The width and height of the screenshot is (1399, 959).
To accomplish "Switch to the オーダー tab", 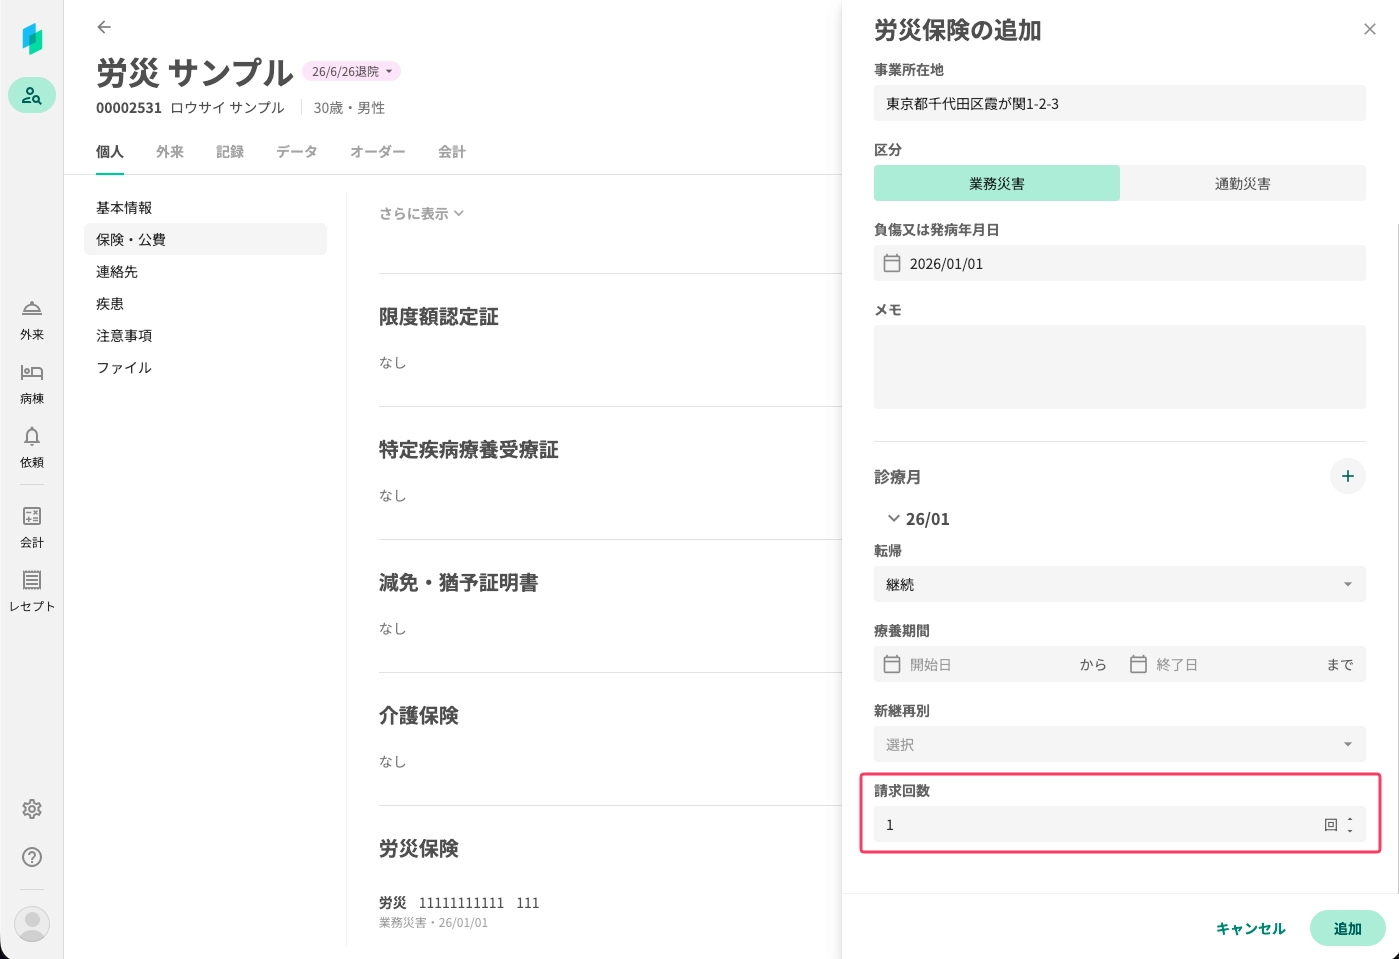I will pos(378,151).
